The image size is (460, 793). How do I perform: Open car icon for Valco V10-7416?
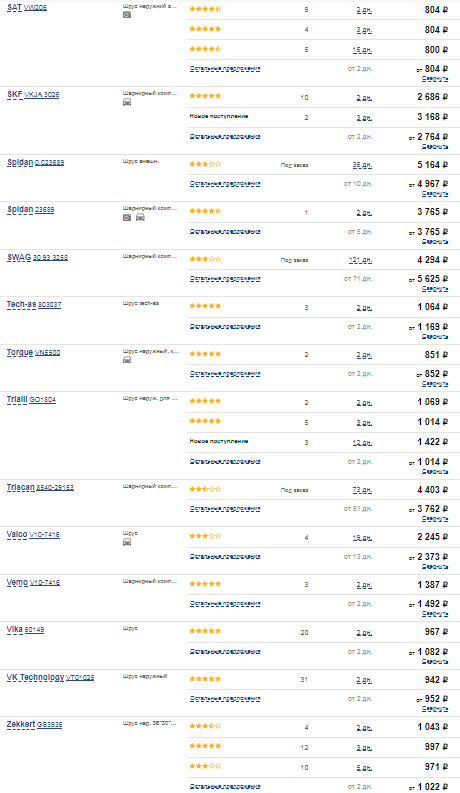click(127, 542)
